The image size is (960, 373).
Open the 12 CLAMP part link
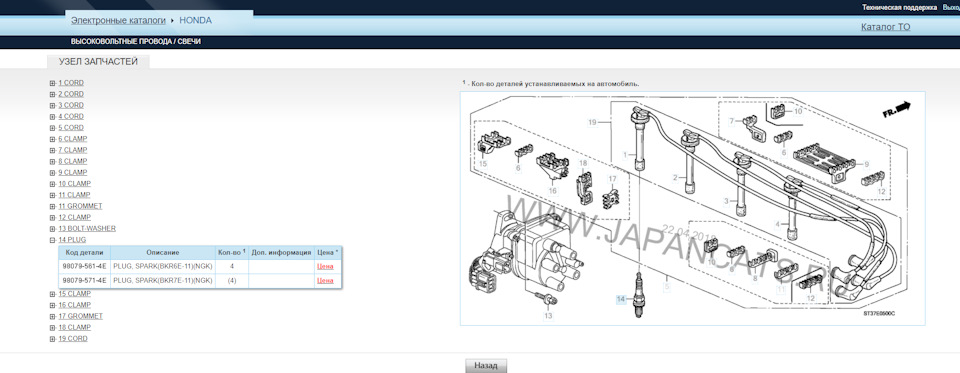[x=75, y=217]
